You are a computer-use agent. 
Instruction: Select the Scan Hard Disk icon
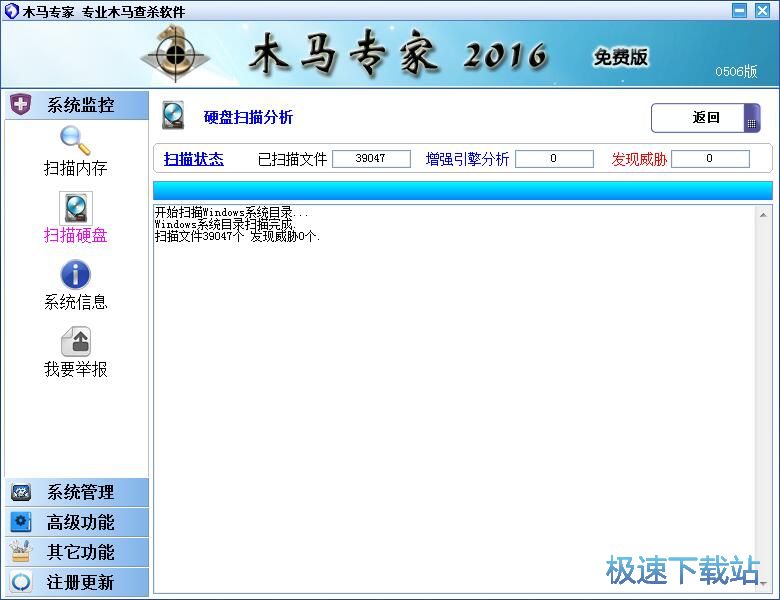pos(75,207)
